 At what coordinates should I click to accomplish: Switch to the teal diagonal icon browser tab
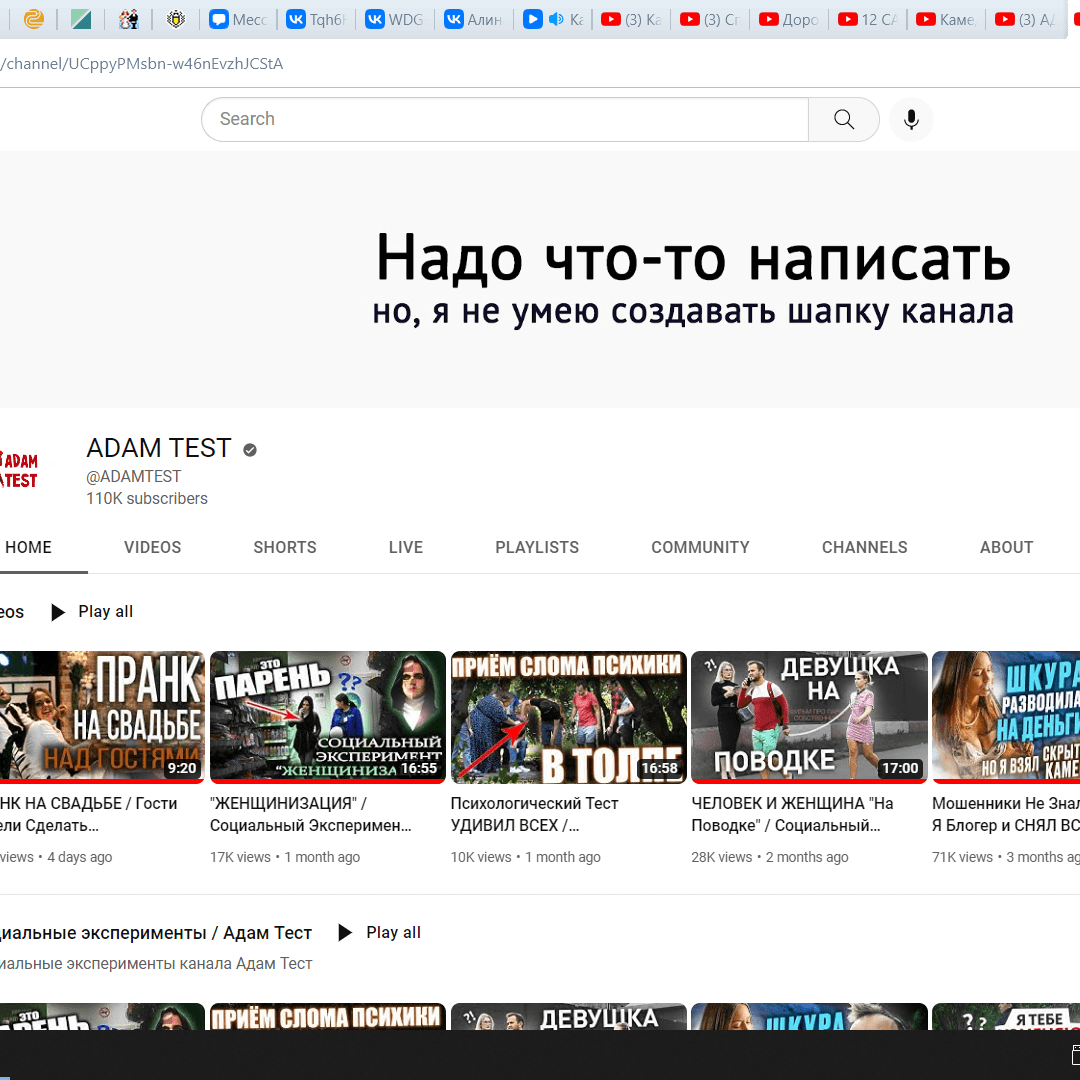tap(81, 19)
